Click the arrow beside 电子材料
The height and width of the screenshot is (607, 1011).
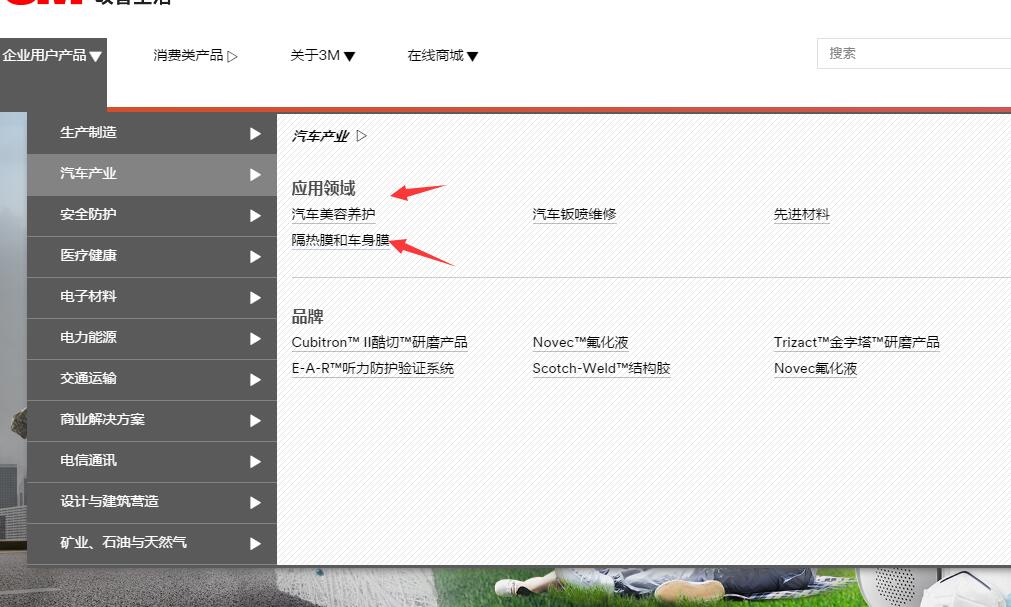(x=255, y=297)
